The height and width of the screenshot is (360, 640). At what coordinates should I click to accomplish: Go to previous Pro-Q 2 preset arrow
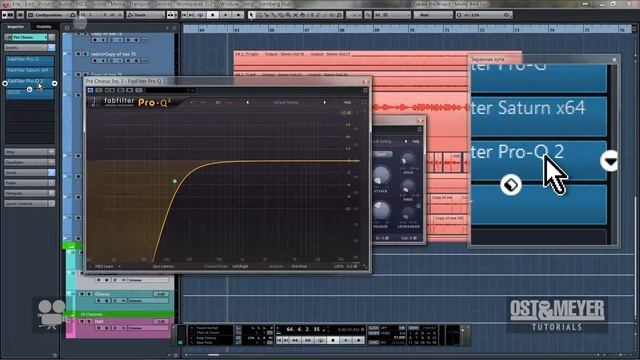tap(247, 102)
